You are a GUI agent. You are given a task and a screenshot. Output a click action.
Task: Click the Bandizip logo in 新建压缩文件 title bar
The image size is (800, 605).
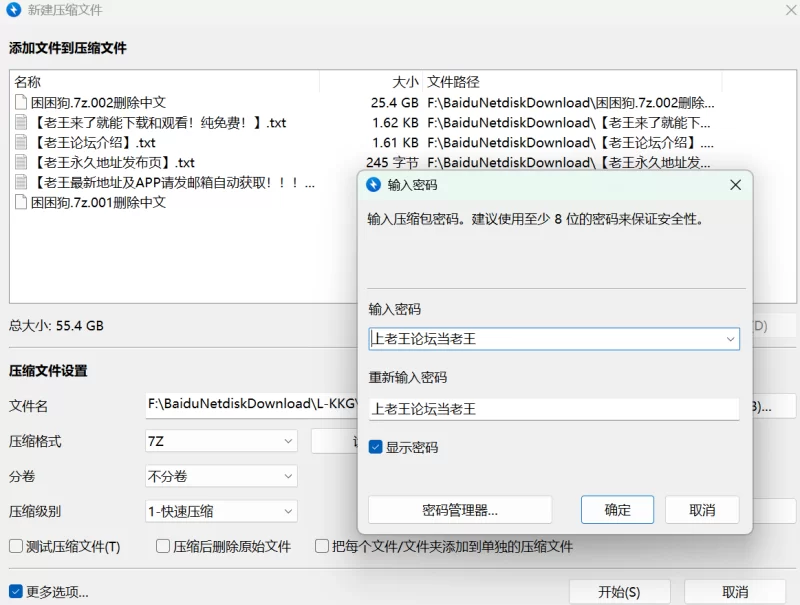[14, 10]
